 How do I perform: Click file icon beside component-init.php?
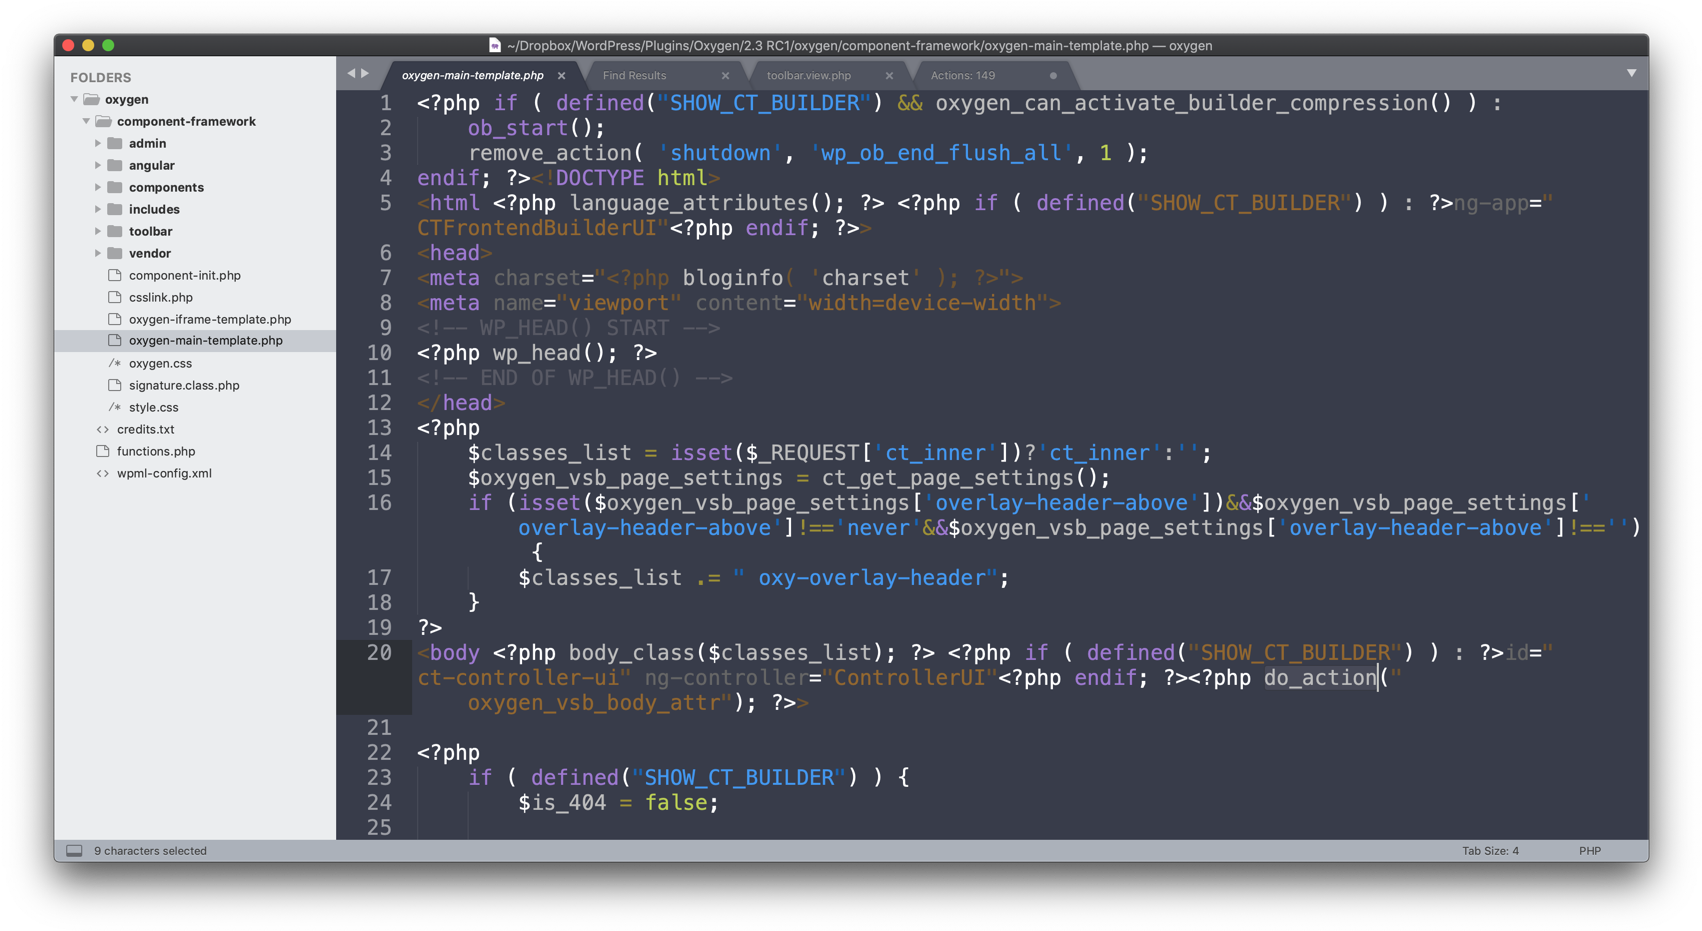coord(115,275)
